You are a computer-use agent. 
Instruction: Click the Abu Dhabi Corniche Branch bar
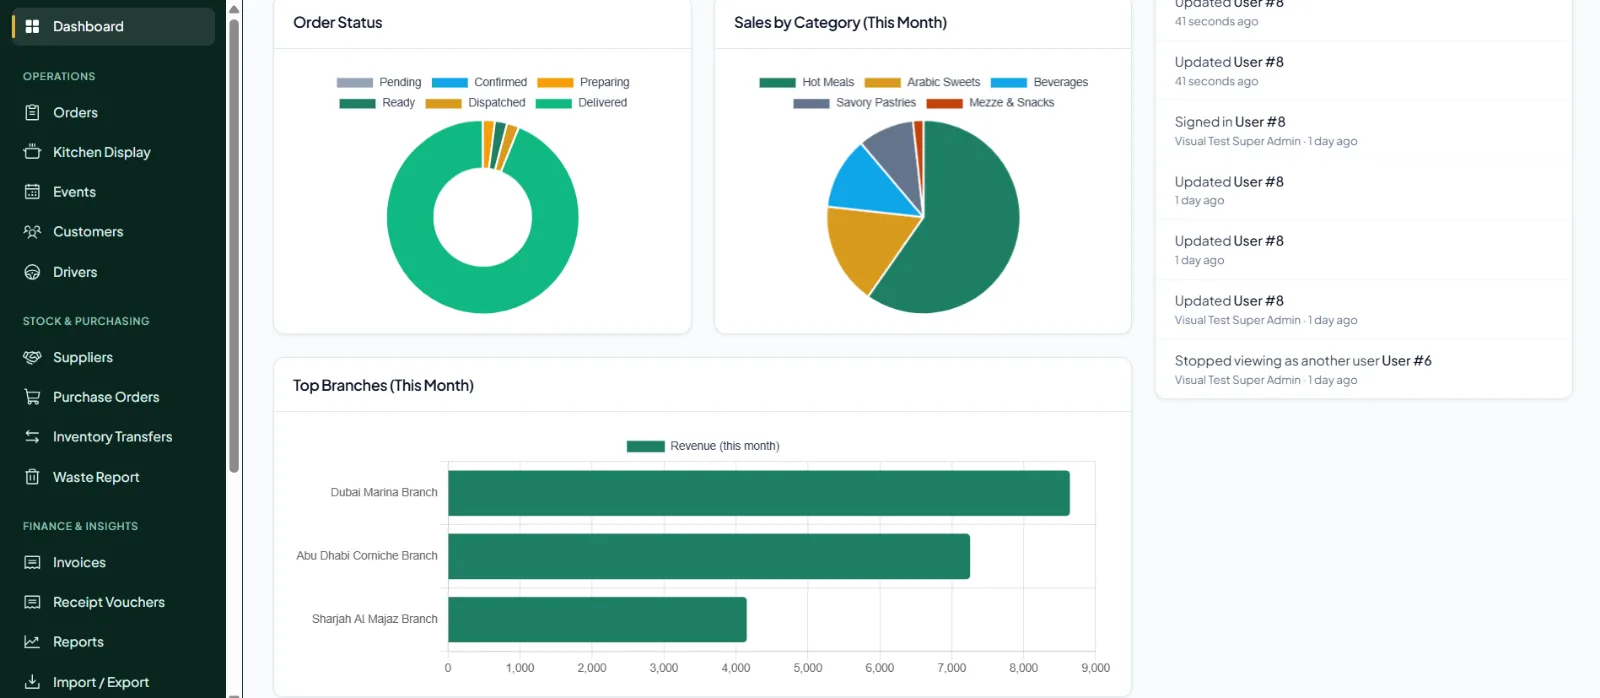point(709,556)
